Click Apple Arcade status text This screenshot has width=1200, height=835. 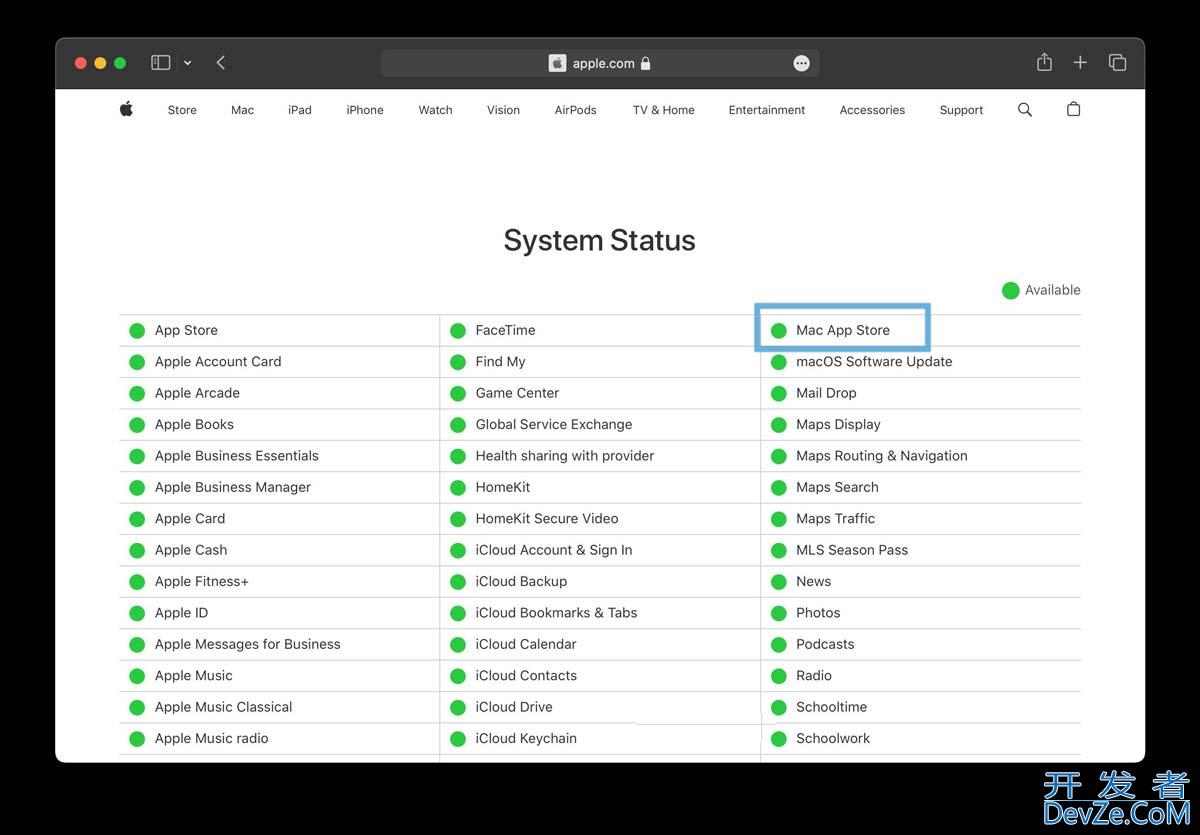coord(197,393)
